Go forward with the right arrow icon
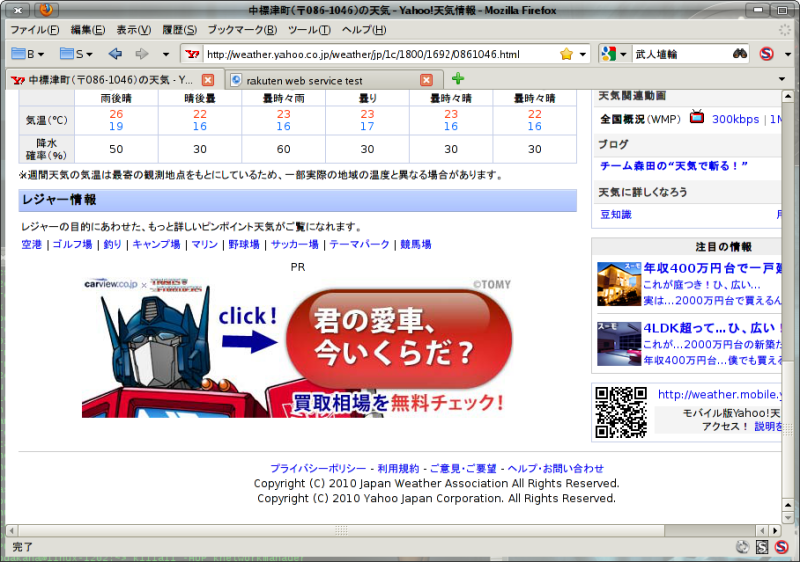The height and width of the screenshot is (562, 800). 141,54
